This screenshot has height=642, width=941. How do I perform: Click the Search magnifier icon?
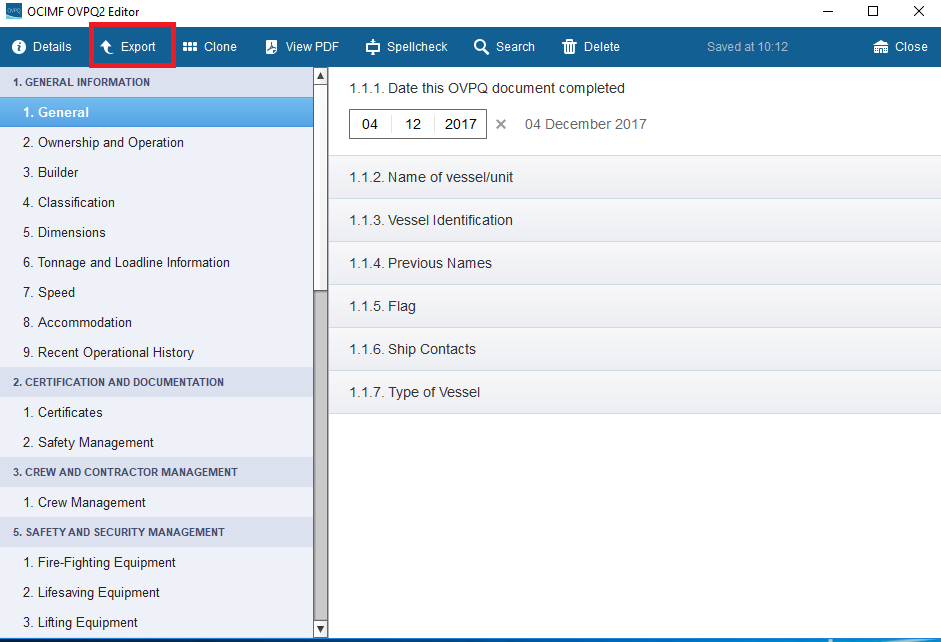481,47
